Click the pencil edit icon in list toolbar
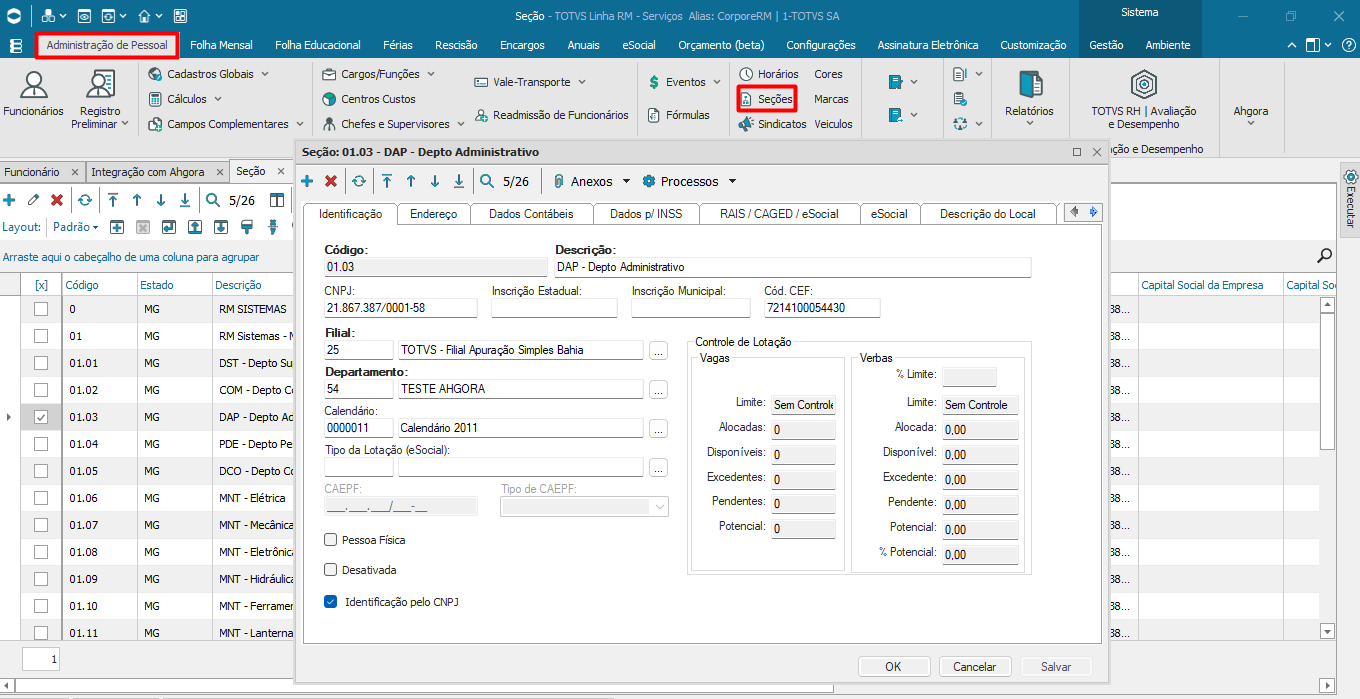This screenshot has width=1360, height=699. click(x=33, y=200)
